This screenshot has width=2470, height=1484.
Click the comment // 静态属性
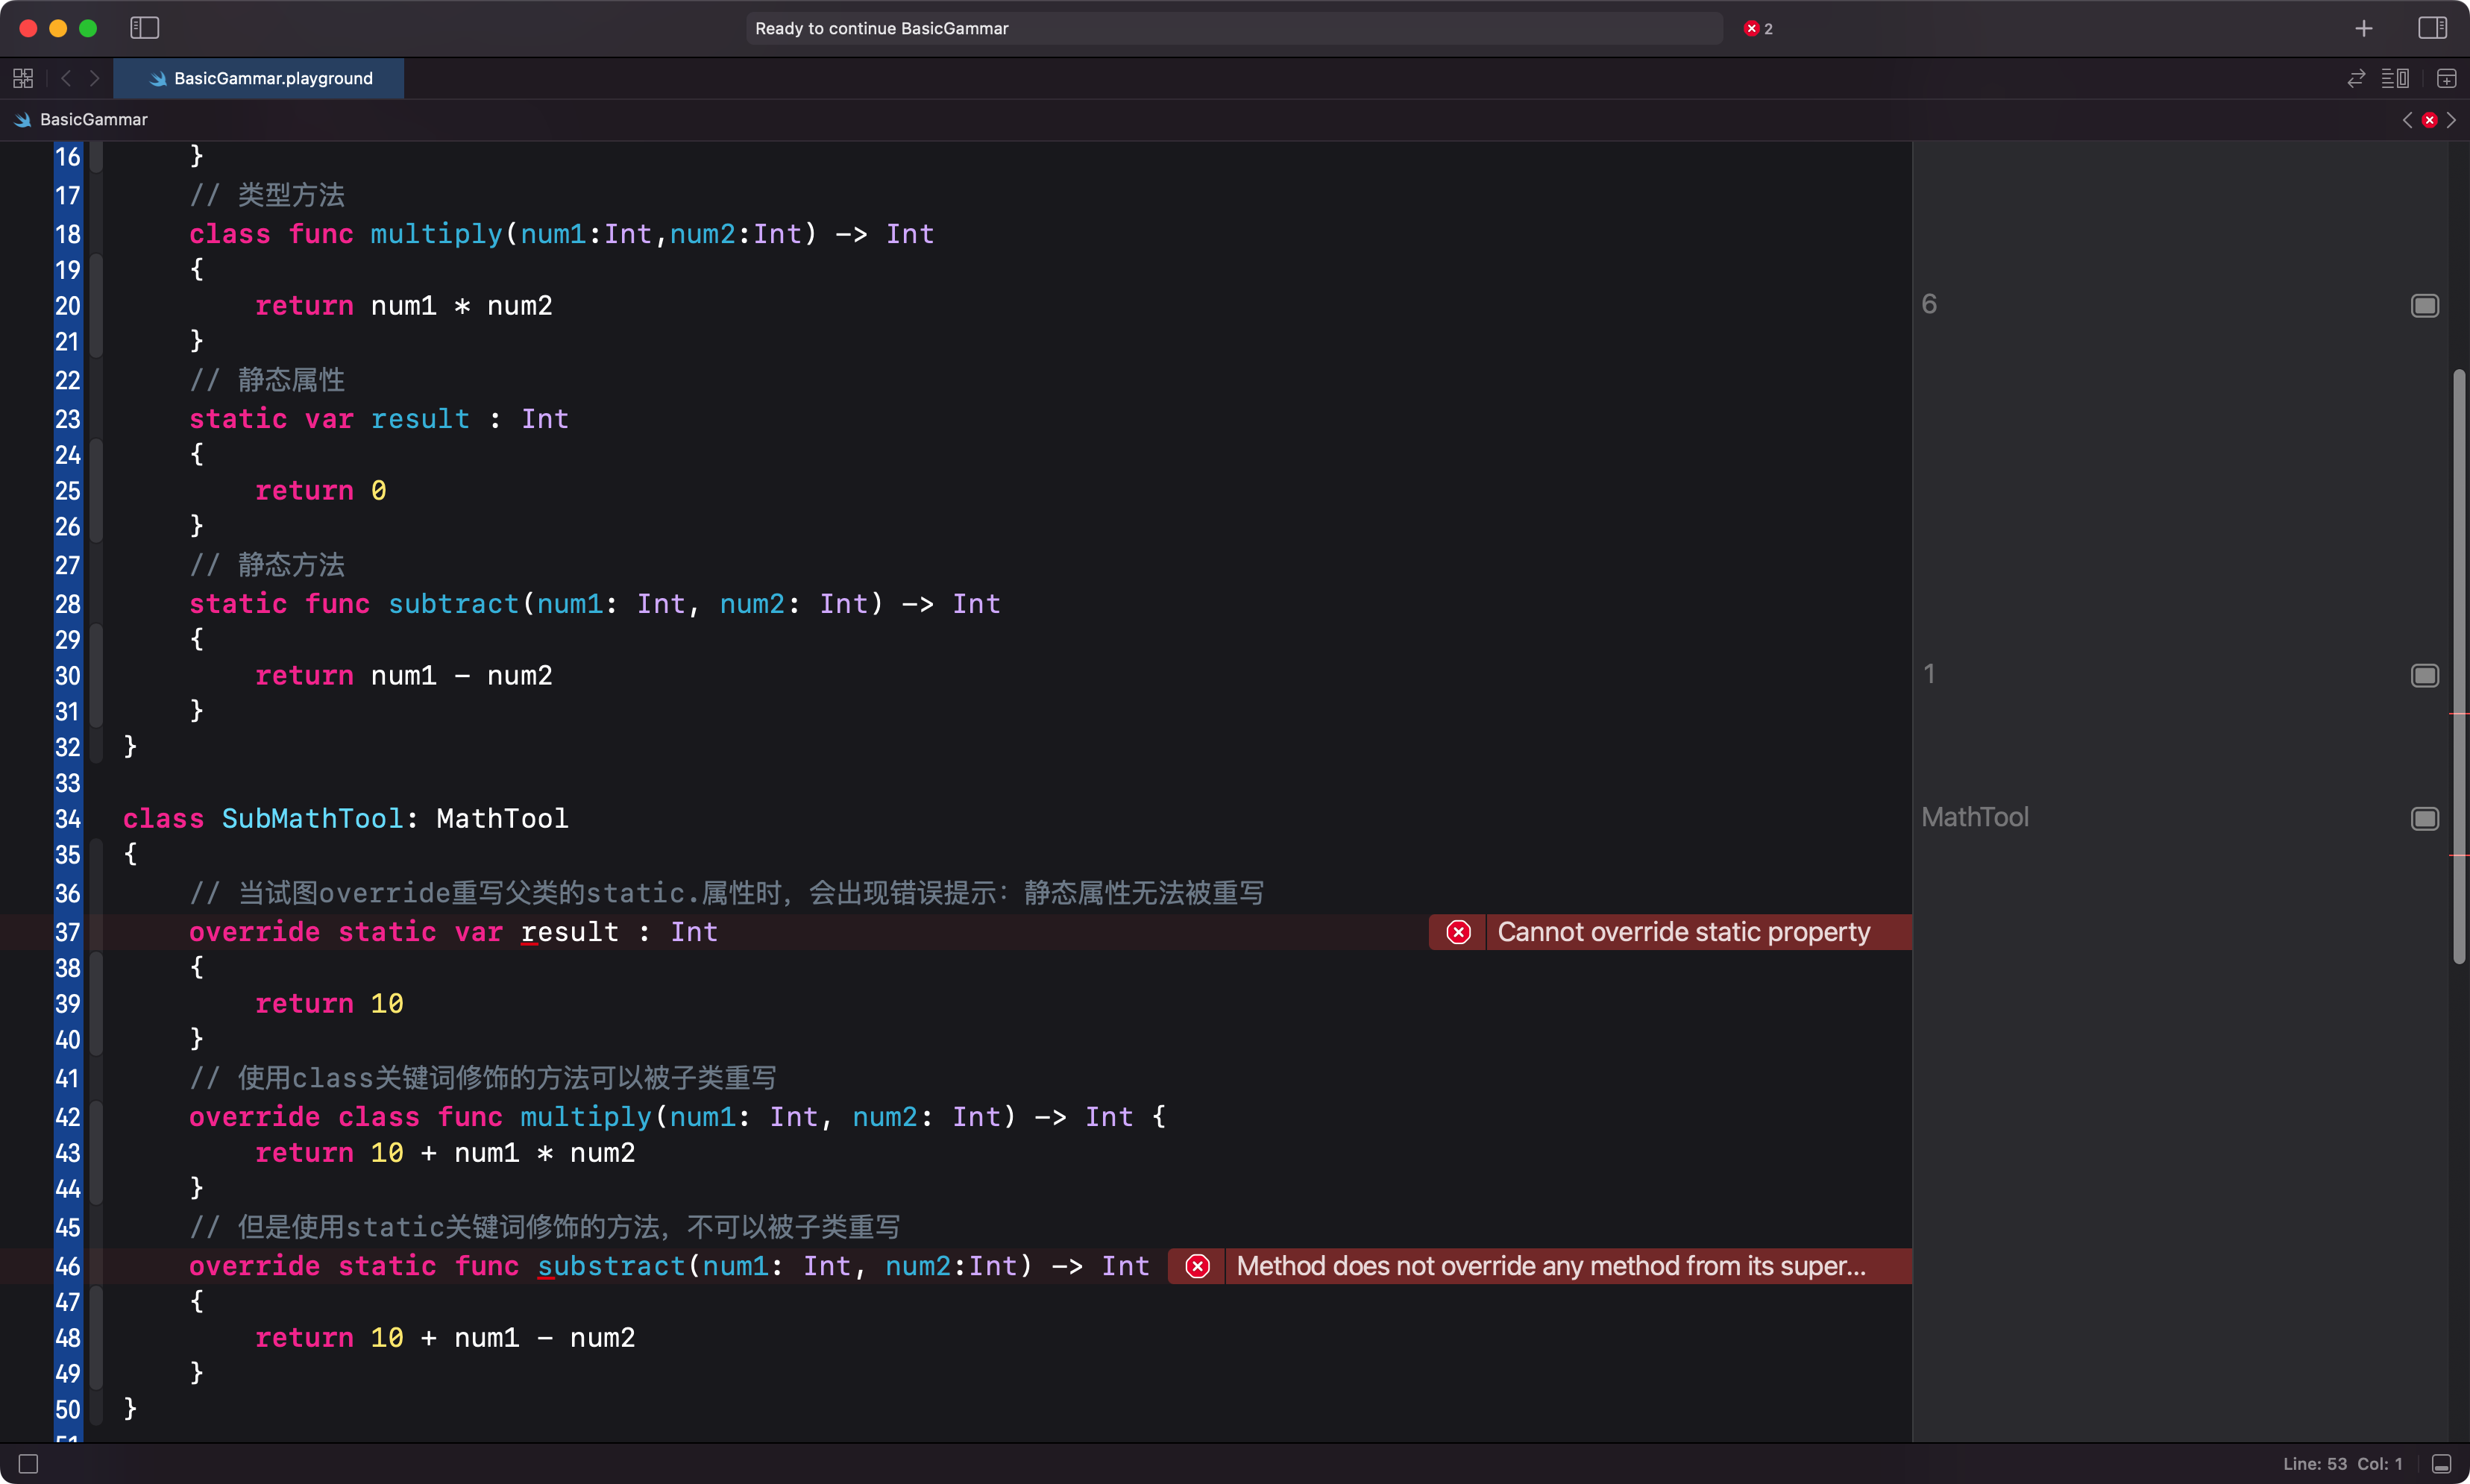(x=267, y=380)
